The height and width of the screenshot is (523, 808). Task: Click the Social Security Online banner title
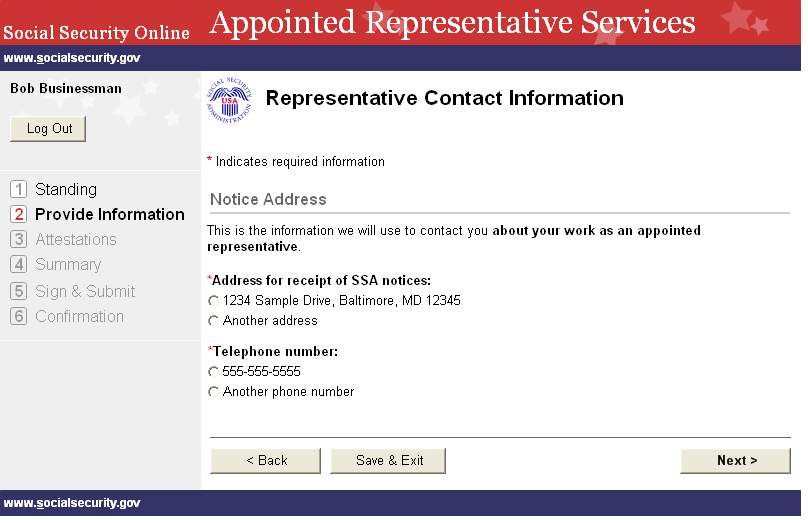96,33
